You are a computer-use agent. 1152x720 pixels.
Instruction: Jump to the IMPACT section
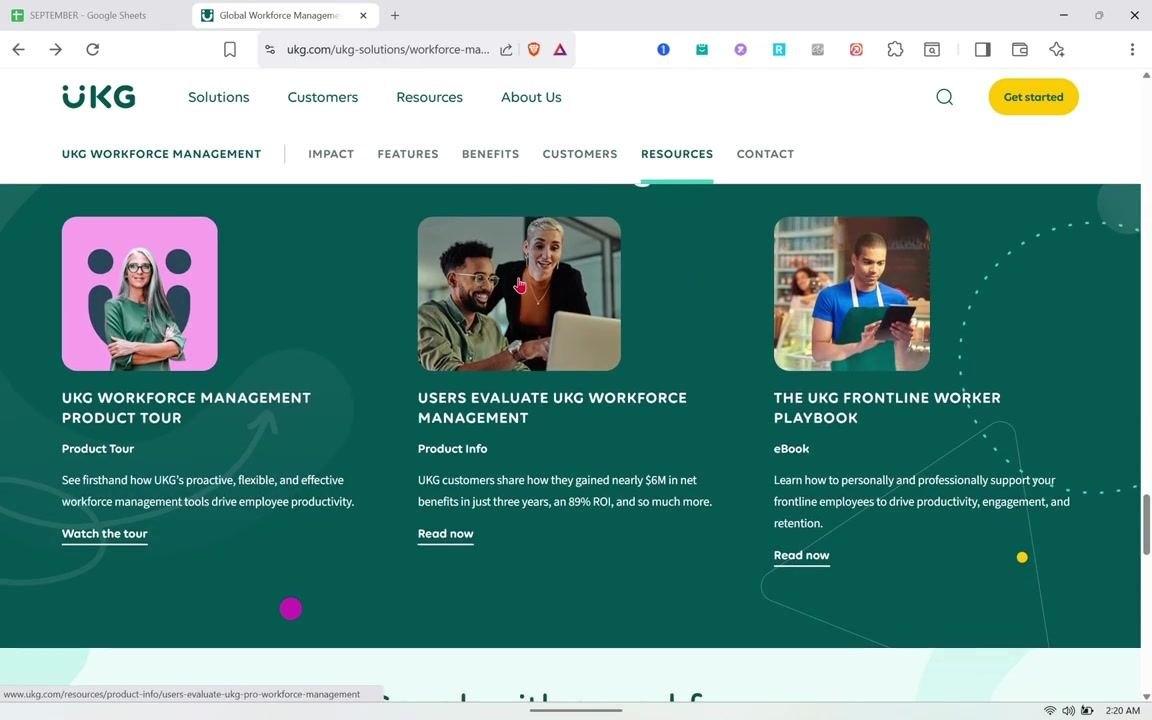click(331, 154)
